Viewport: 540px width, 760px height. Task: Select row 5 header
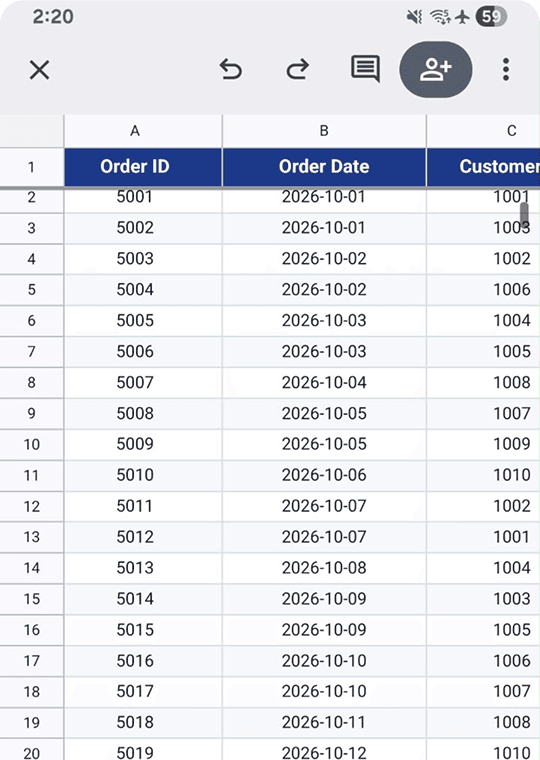(32, 290)
